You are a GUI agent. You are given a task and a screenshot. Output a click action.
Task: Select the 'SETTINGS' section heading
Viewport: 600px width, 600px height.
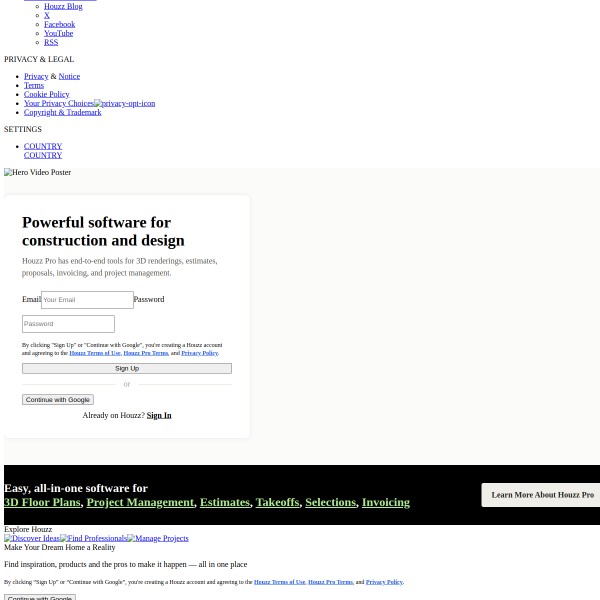(x=23, y=129)
